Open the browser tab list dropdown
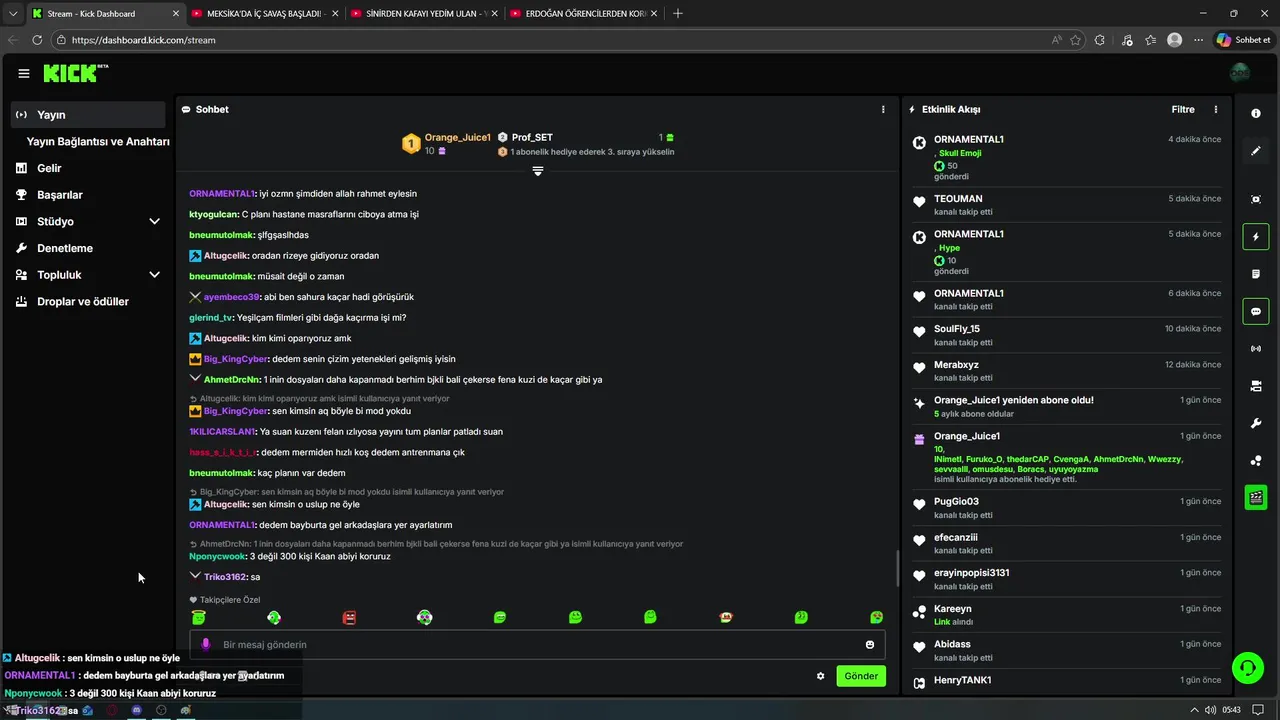Viewport: 1280px width, 720px height. pyautogui.click(x=12, y=13)
